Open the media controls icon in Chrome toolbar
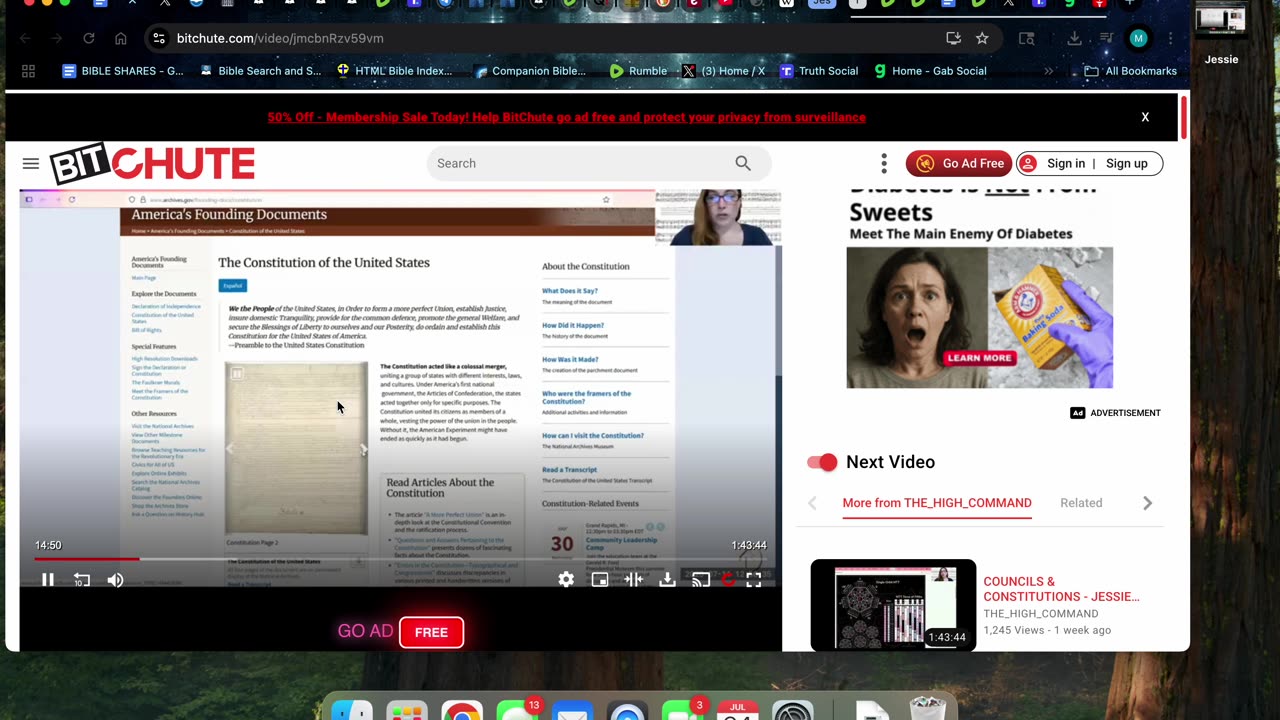This screenshot has width=1280, height=720. tap(1106, 38)
